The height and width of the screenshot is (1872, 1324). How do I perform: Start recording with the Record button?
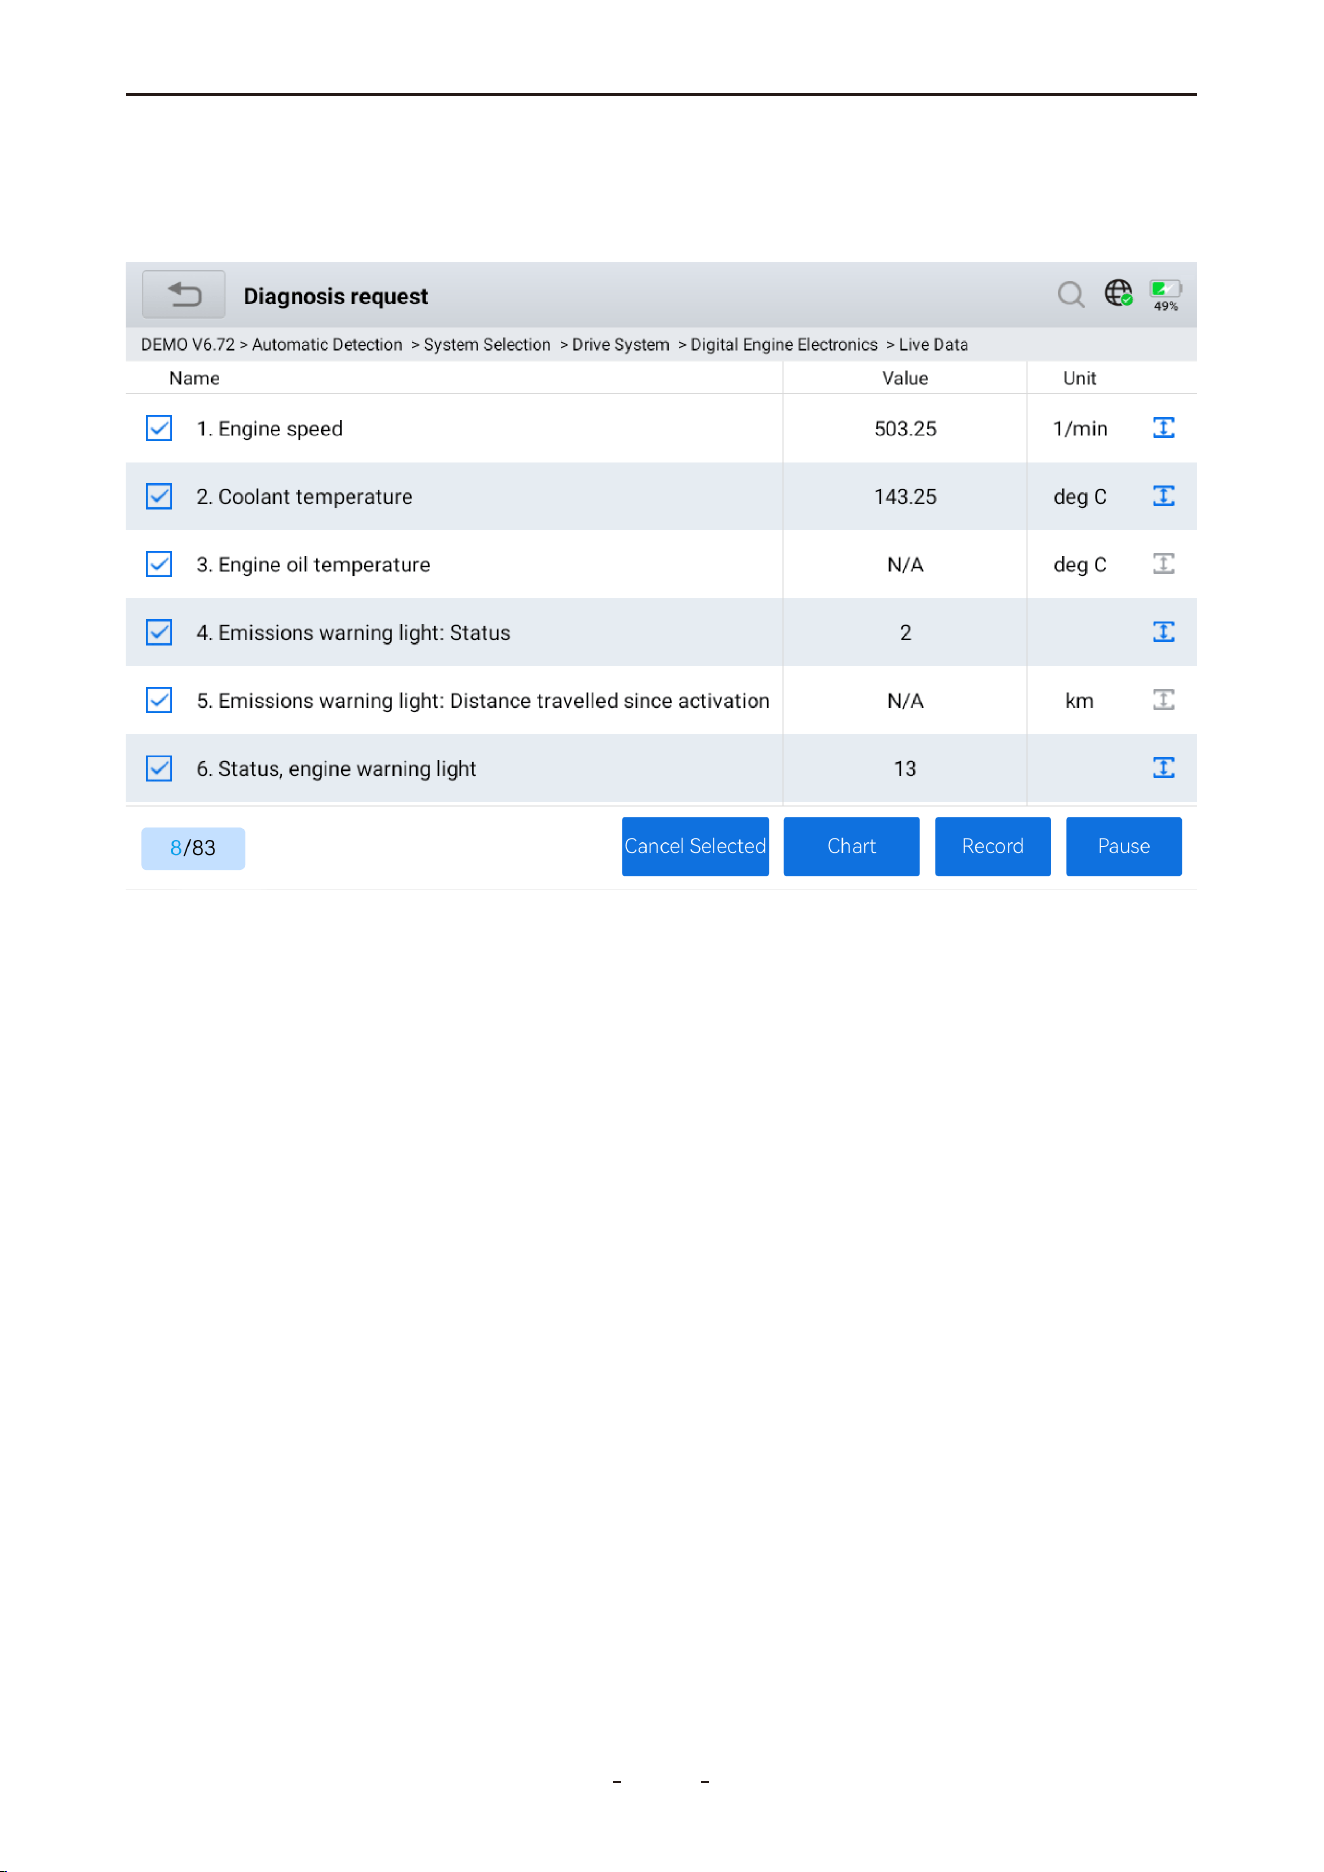[x=993, y=846]
